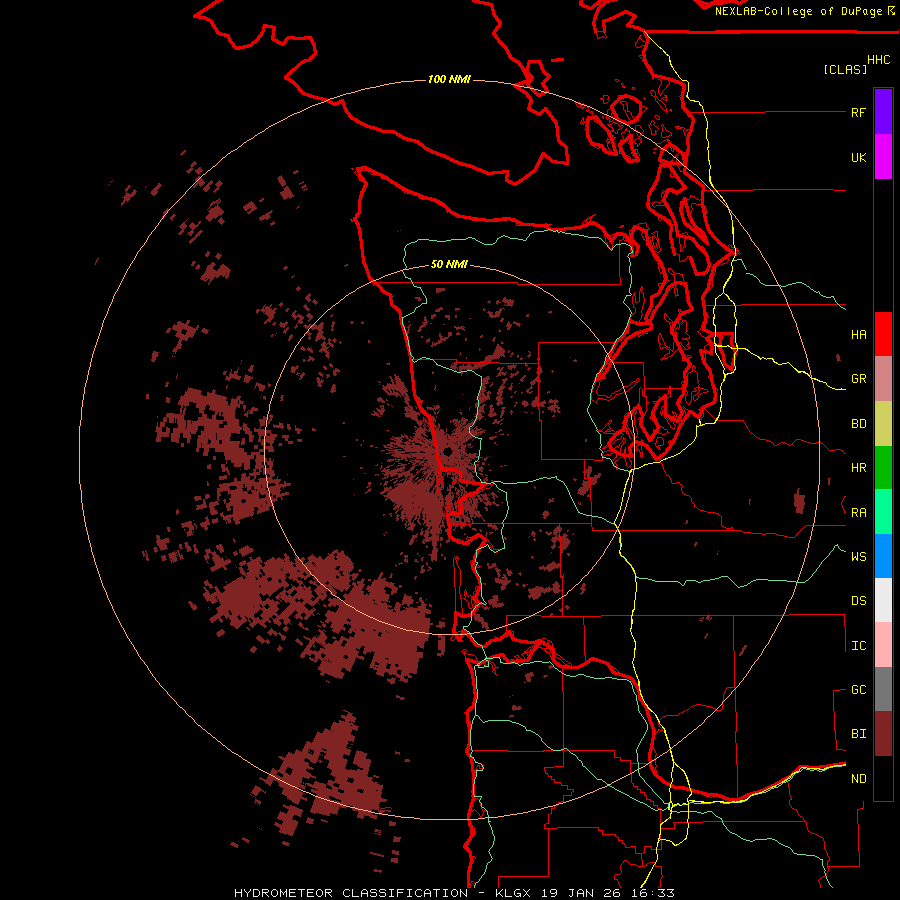Click the HA legend label
The image size is (900, 900).
point(858,334)
